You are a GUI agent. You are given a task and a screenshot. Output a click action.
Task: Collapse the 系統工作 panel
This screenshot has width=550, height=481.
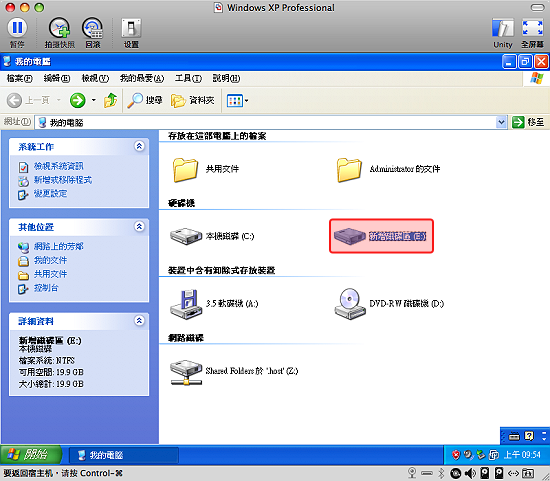(x=139, y=146)
